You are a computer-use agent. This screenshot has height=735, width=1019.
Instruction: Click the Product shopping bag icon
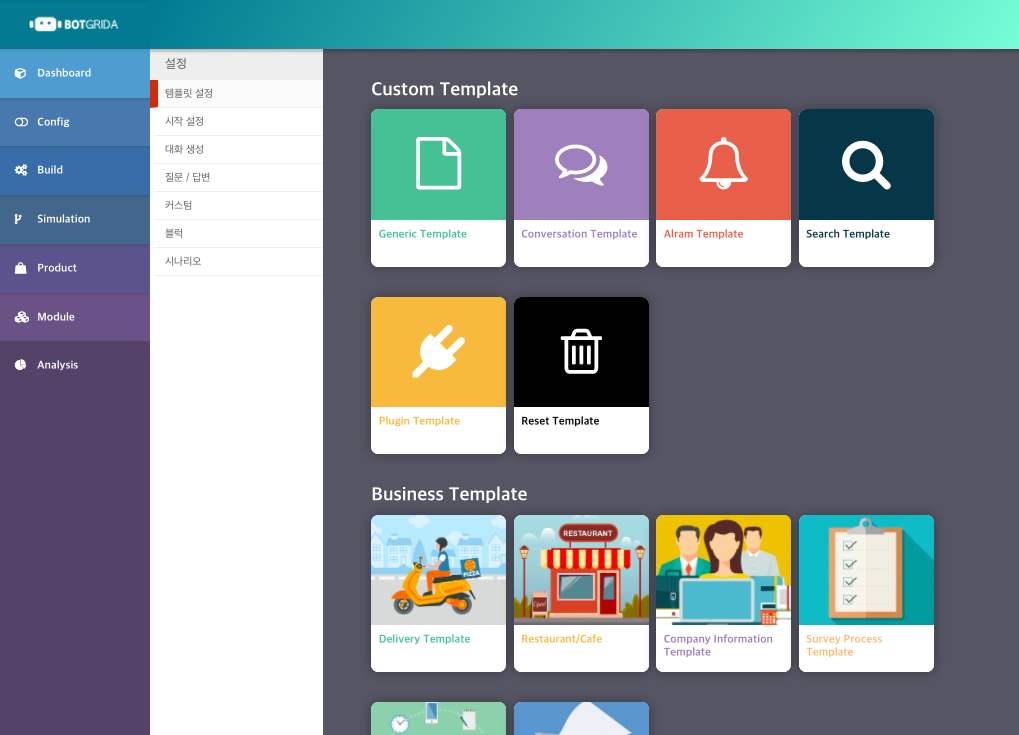(21, 268)
